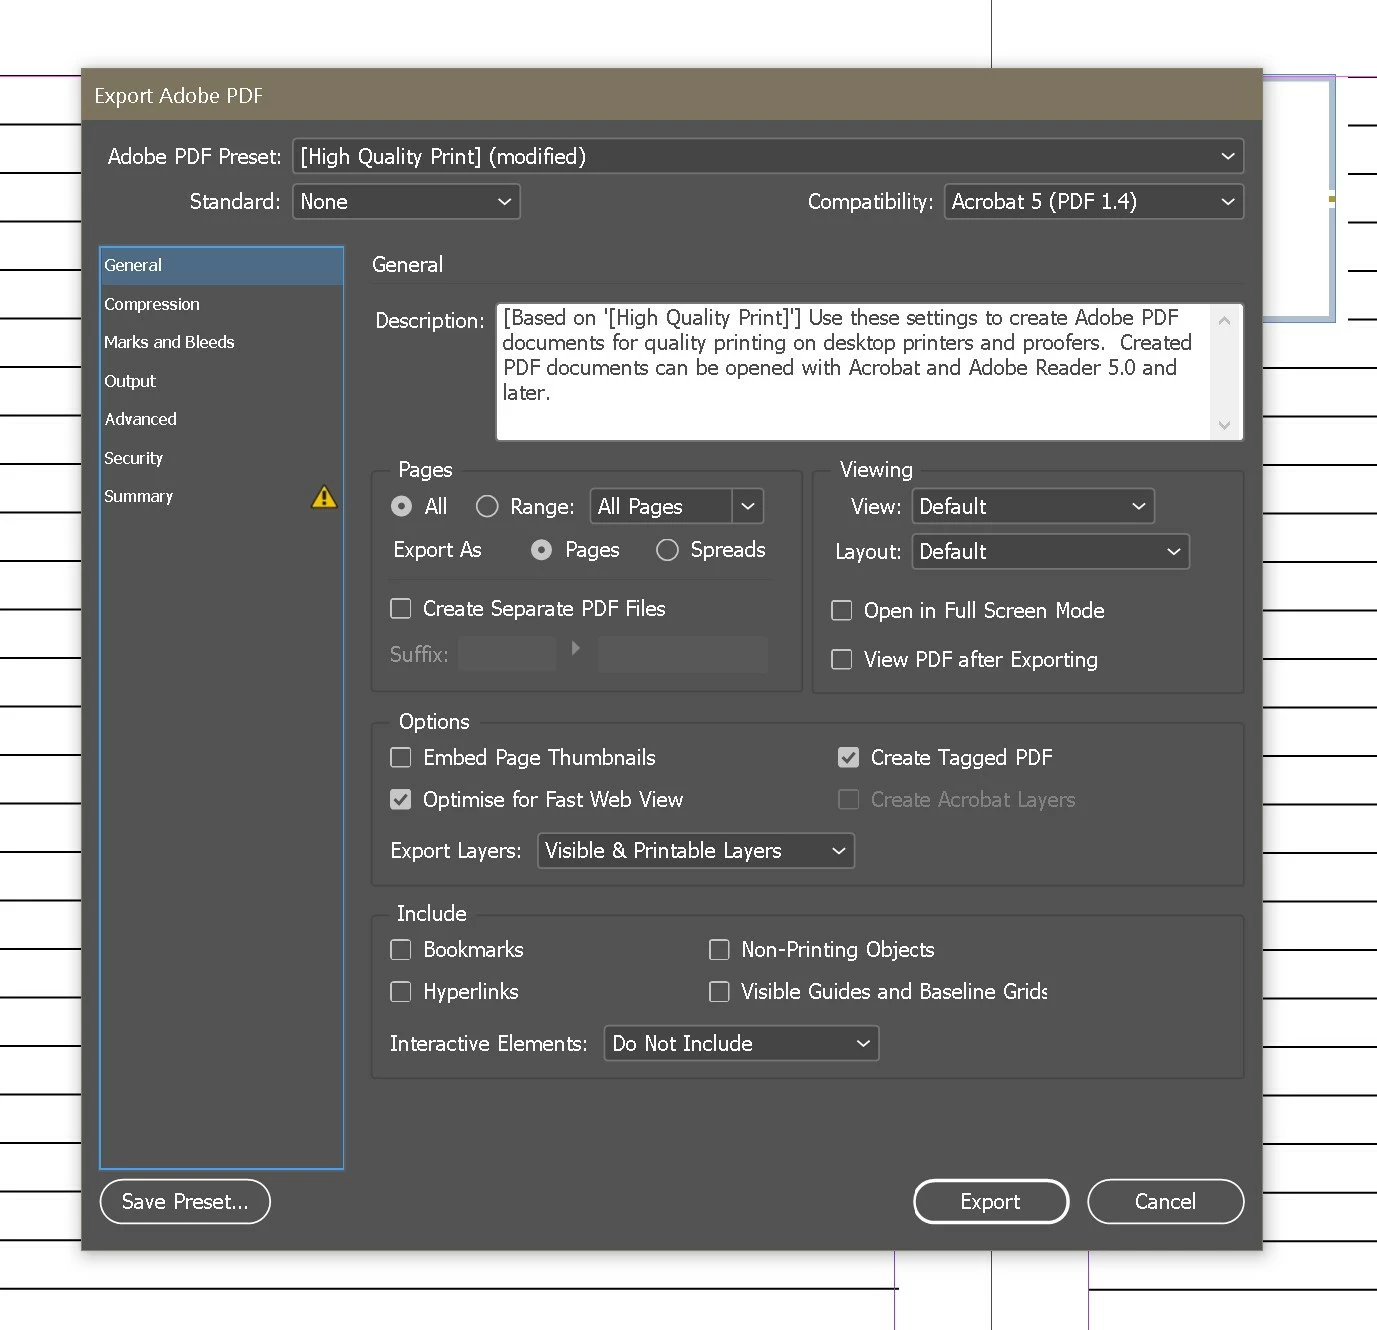Select the All pages radio button
Screen dimensions: 1377x1330
pyautogui.click(x=401, y=507)
